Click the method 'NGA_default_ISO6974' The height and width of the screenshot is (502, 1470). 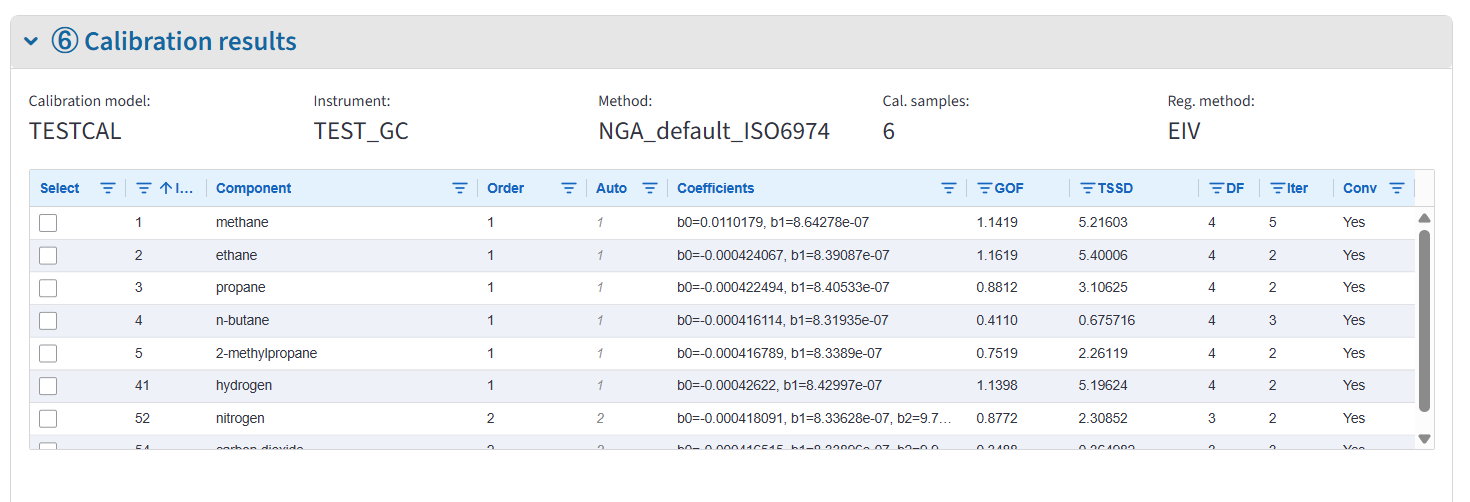point(714,131)
